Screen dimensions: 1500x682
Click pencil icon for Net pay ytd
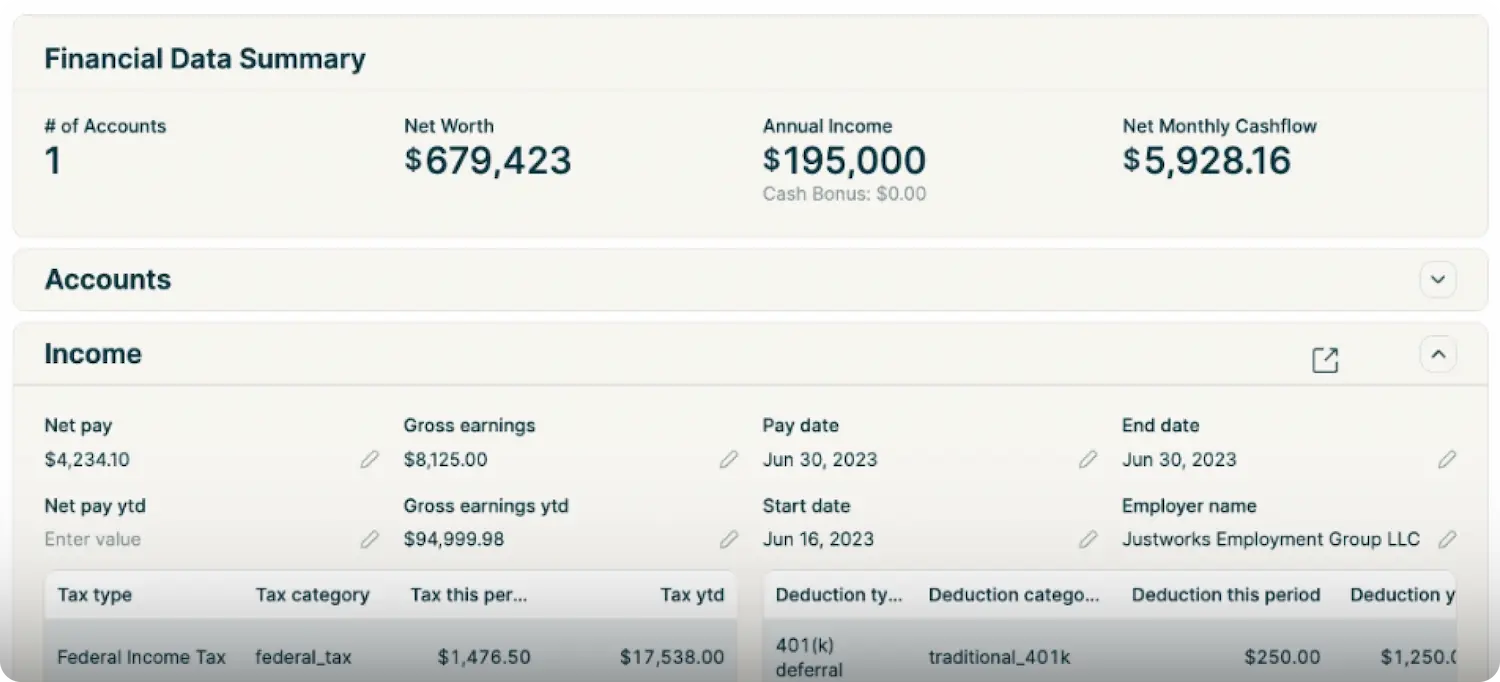370,540
